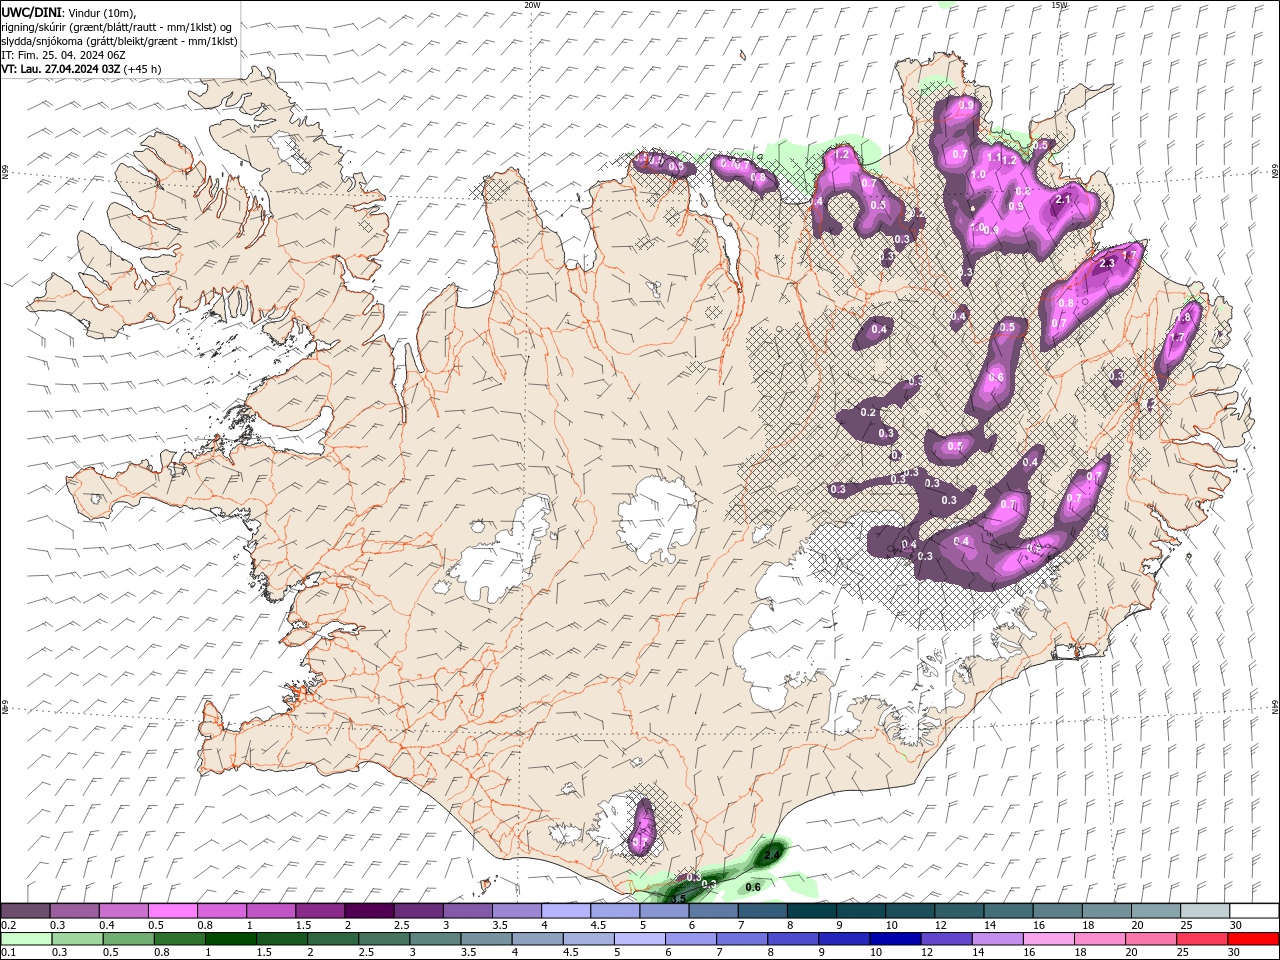The height and width of the screenshot is (960, 1280).
Task: Click the '0.1' label in rain legend row
Action: click(x=8, y=953)
